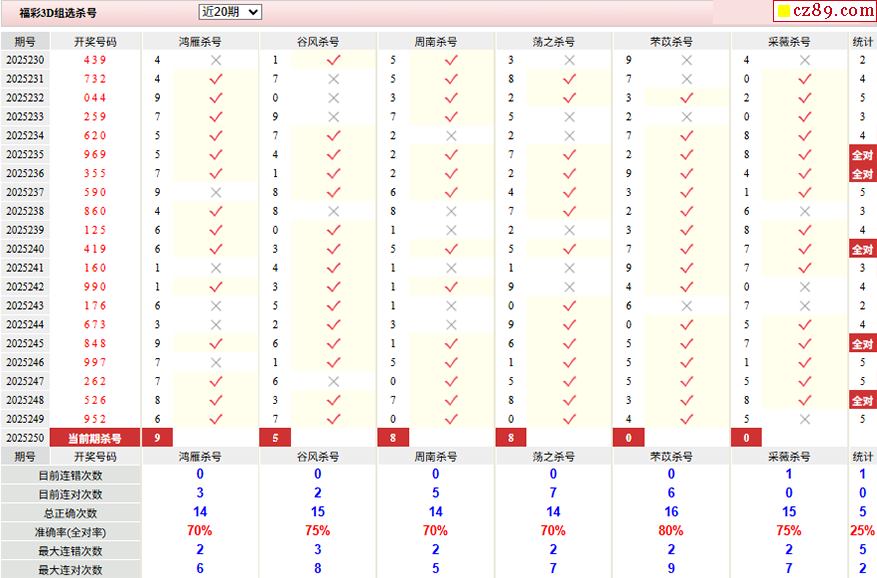Click the red check in 周南杀号 for period 2025245

[451, 344]
